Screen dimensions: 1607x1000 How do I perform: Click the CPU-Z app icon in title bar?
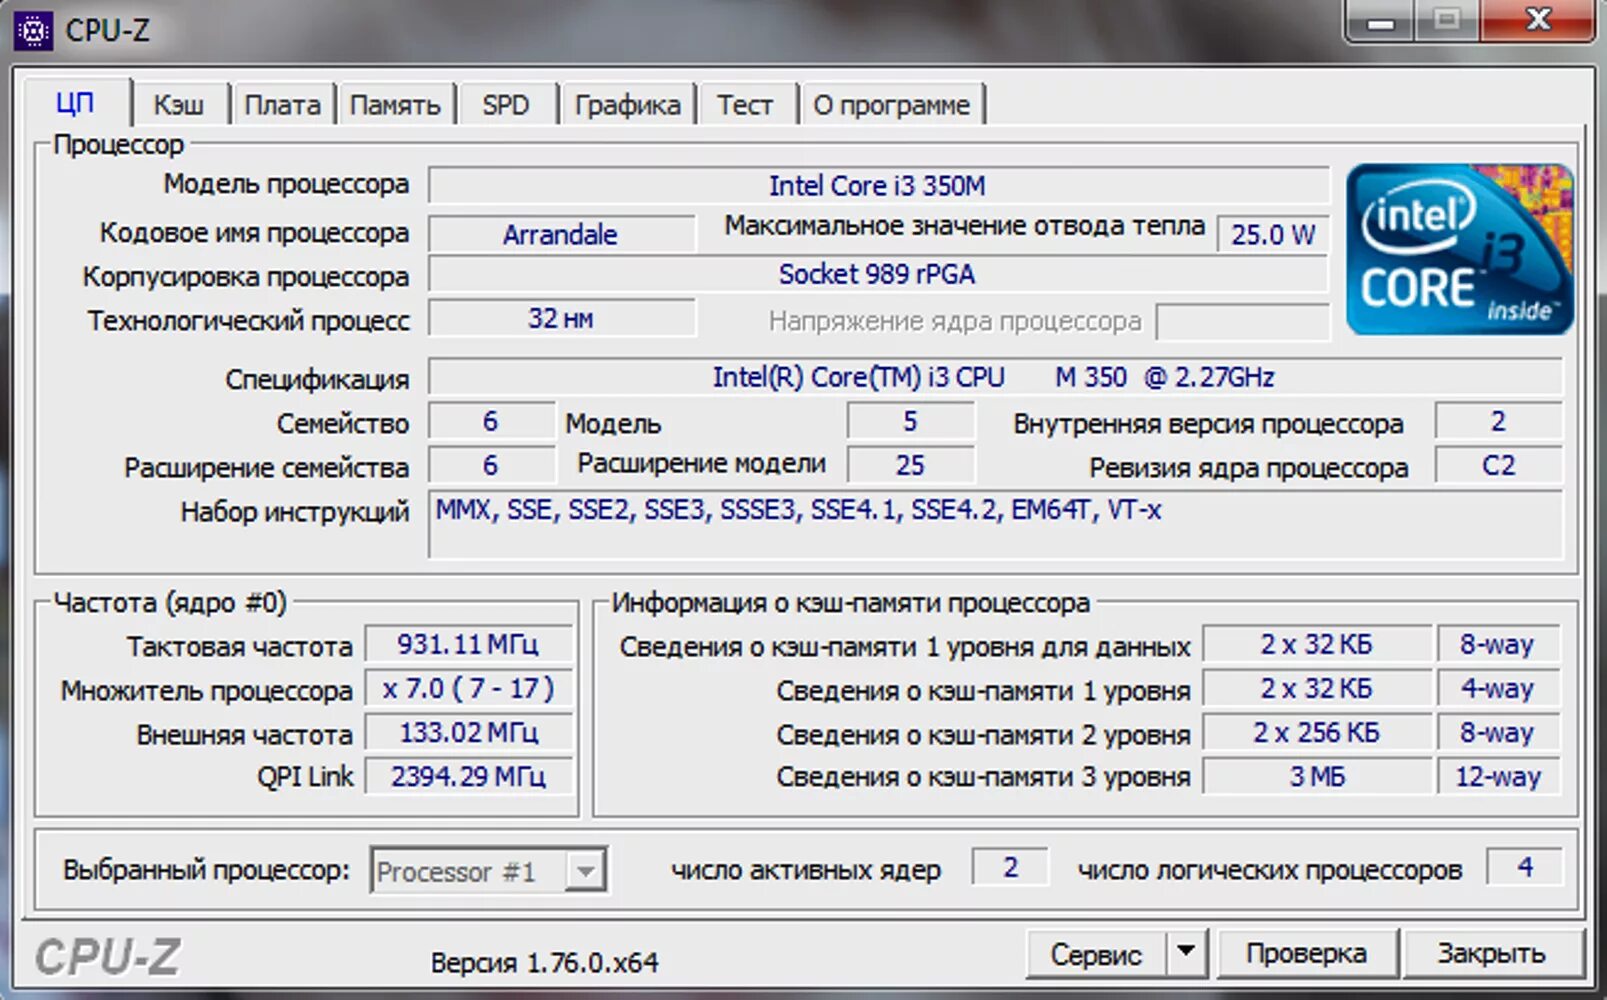tap(32, 31)
